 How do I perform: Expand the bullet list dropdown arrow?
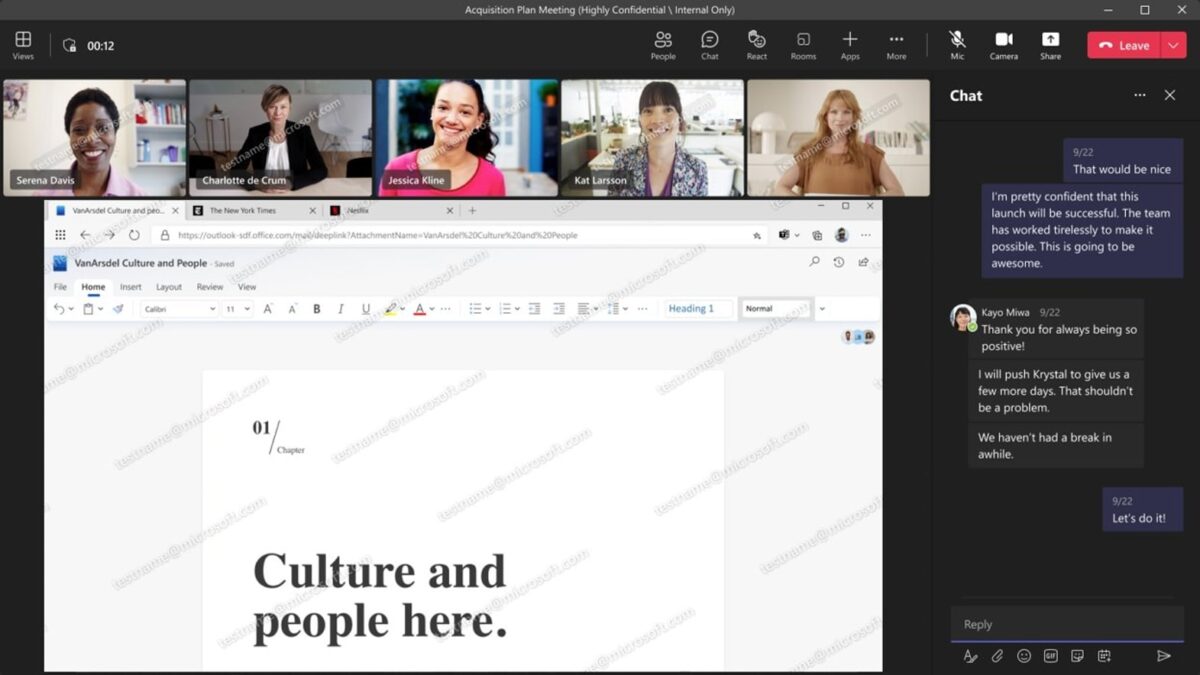click(490, 308)
